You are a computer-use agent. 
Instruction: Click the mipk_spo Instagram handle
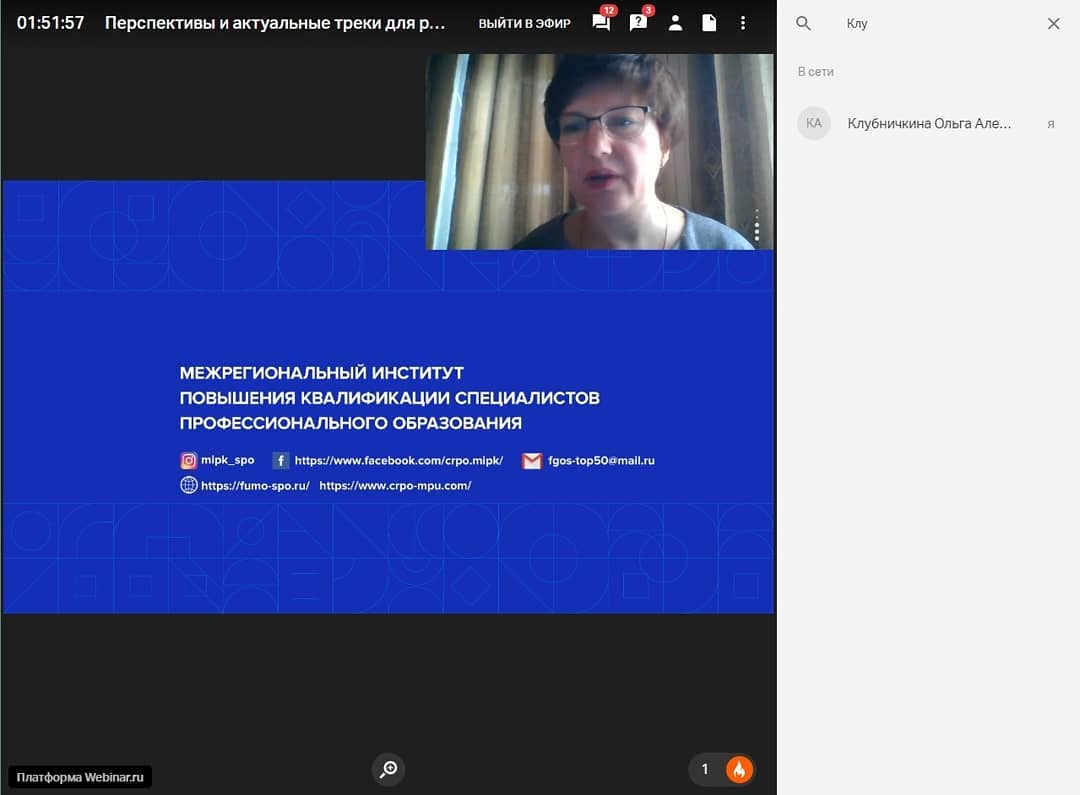(227, 460)
